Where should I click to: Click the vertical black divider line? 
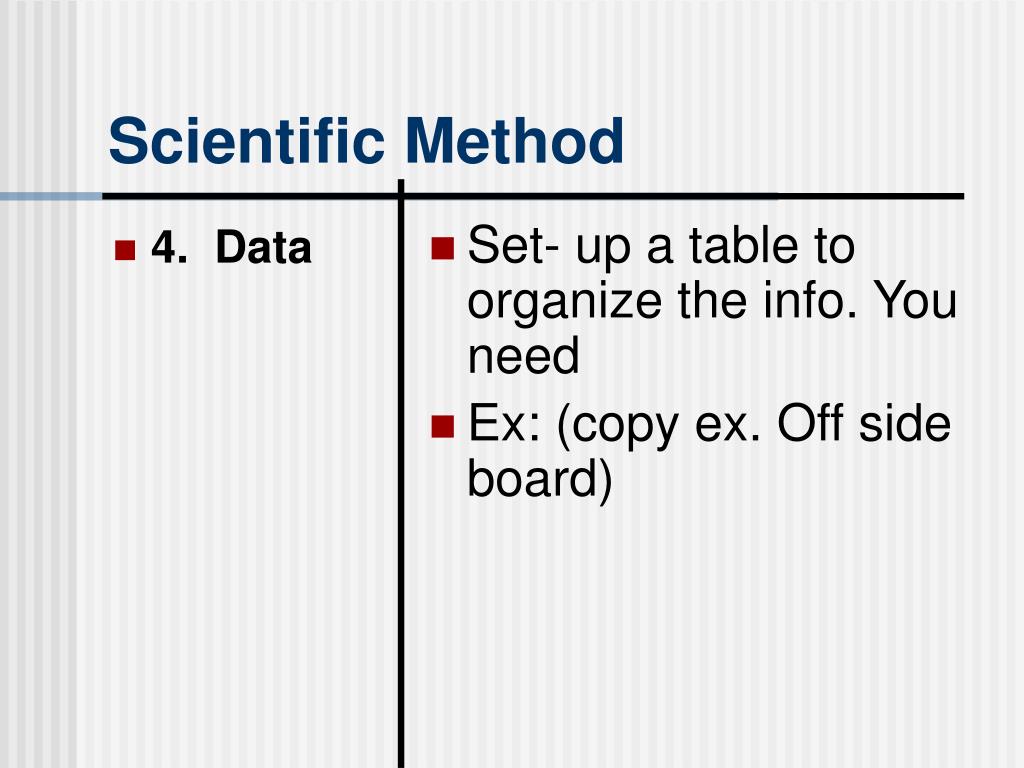401,473
